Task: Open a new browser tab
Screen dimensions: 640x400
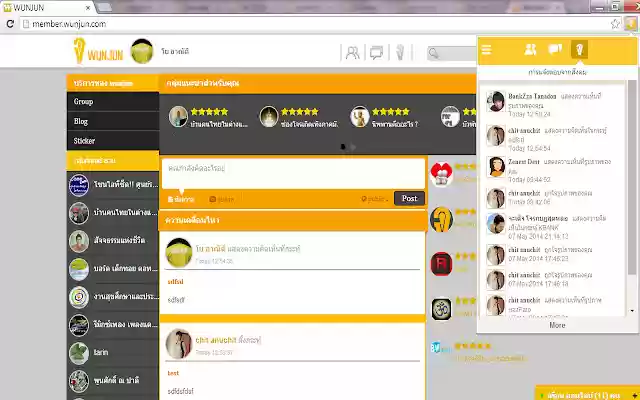Action: coord(104,7)
